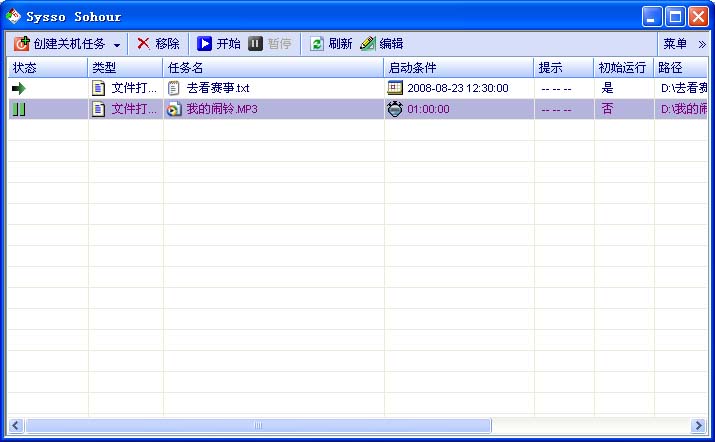The height and width of the screenshot is (442, 715).
Task: Click the 2008-08-23 12:30:00 start condition
Action: click(x=458, y=88)
